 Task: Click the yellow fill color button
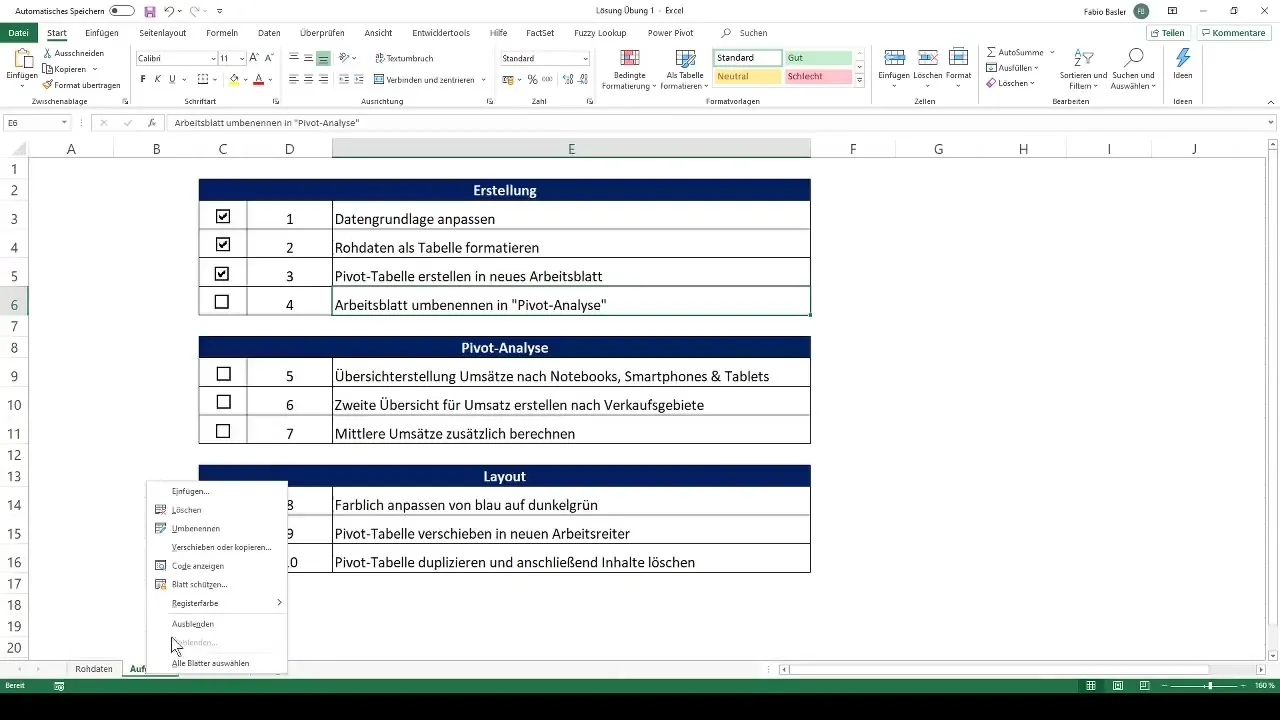point(234,79)
